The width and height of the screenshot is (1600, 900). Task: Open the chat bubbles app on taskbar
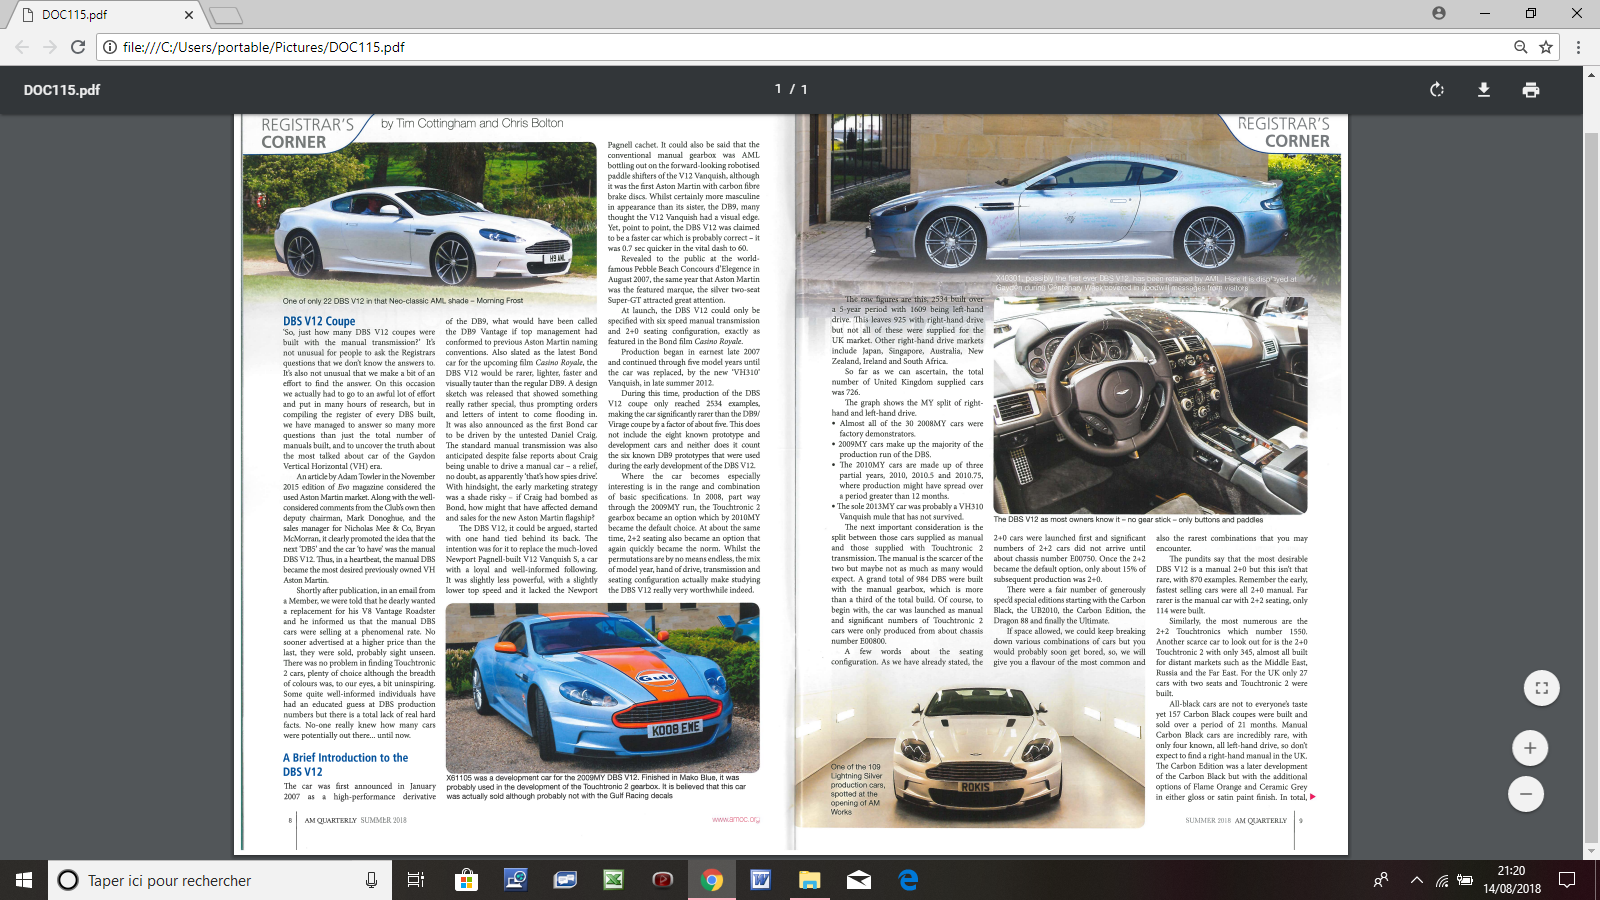(565, 880)
